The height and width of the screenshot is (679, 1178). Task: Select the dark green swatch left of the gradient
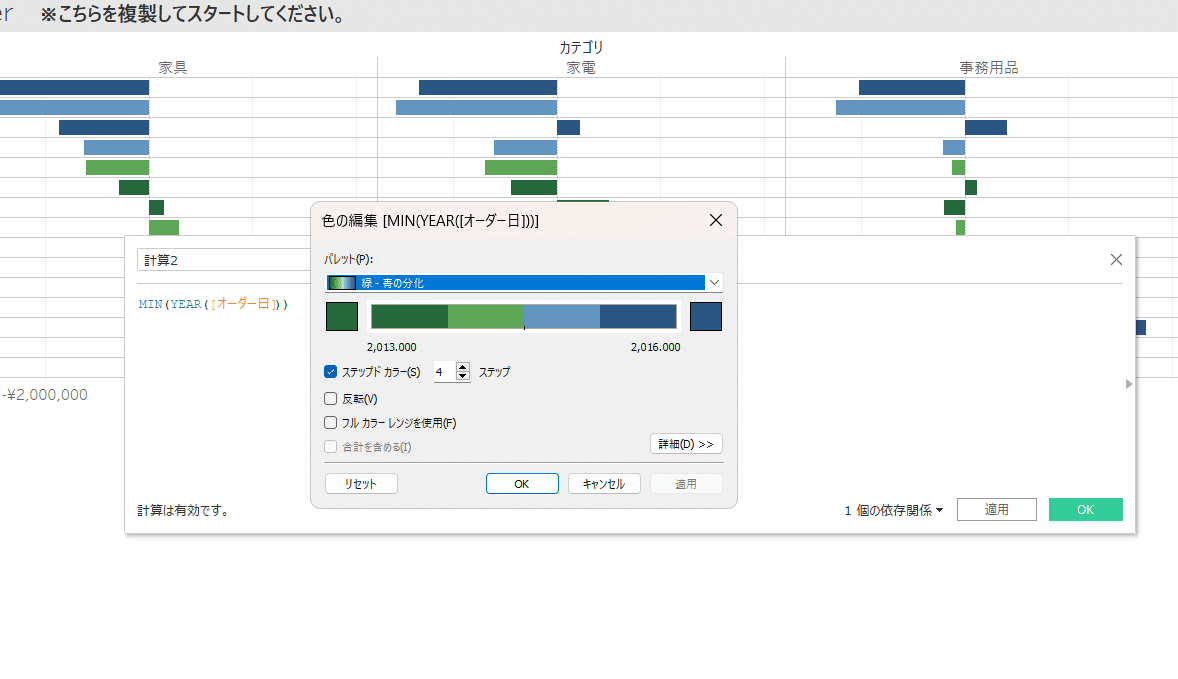[x=341, y=316]
